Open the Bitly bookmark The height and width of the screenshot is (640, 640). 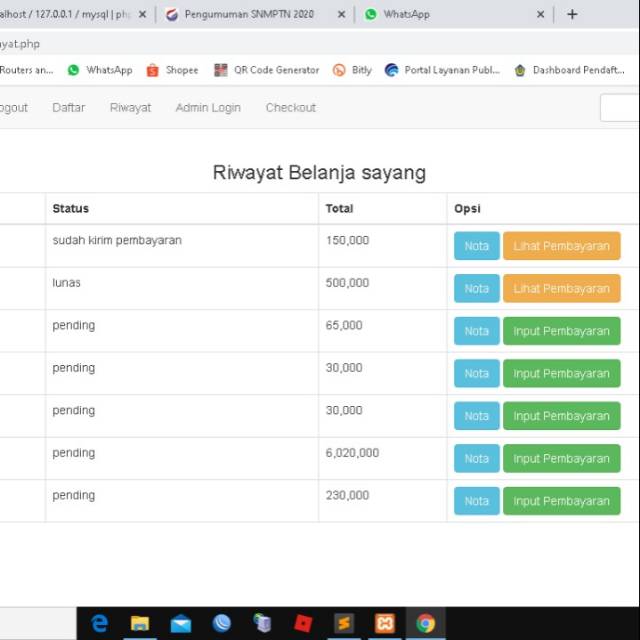point(352,70)
